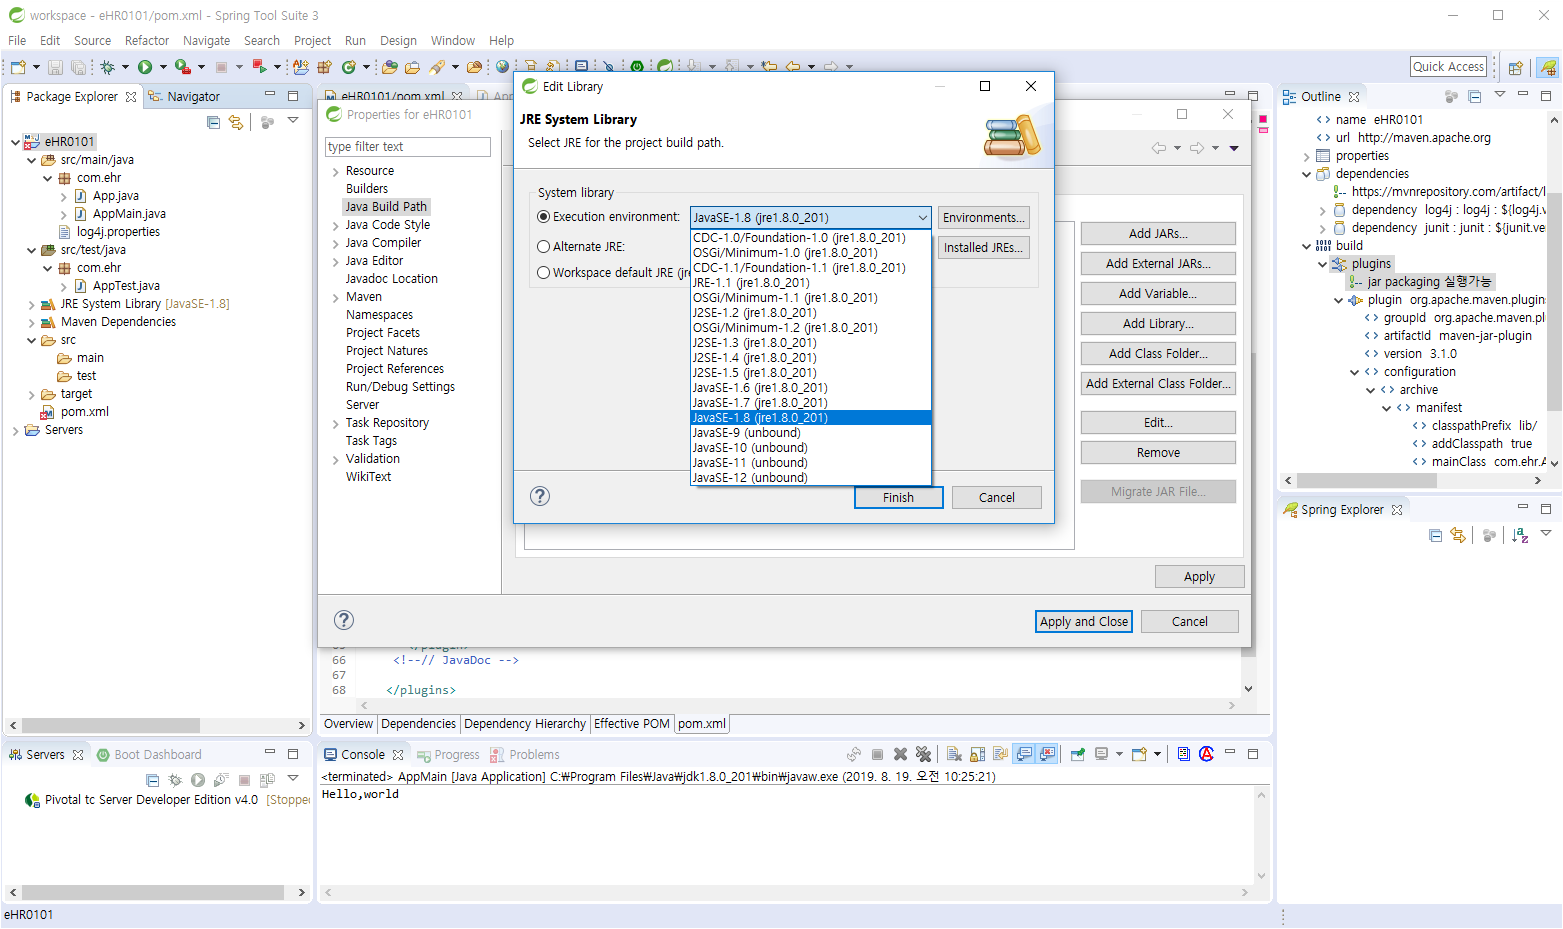Click the type filter text field
This screenshot has height=929, width=1563.
coord(408,147)
